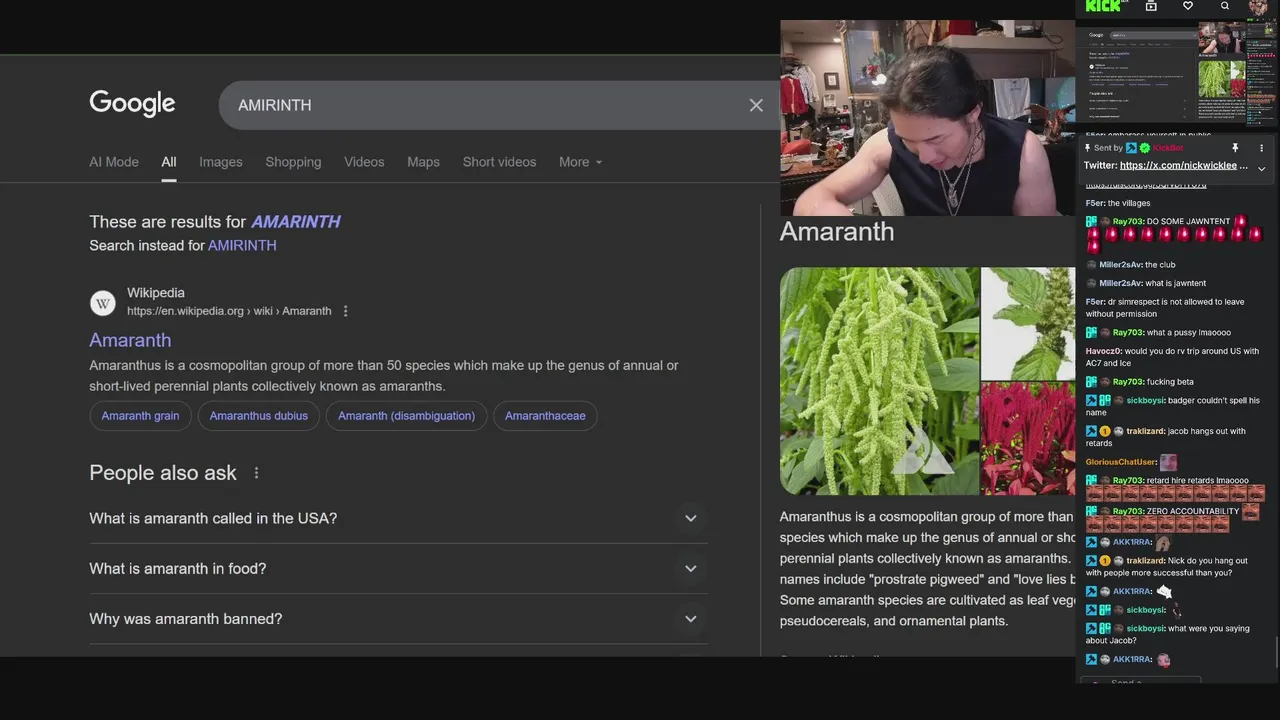Screen dimensions: 1280x720
Task: Select the Amaranth grain chip
Action: [x=140, y=416]
